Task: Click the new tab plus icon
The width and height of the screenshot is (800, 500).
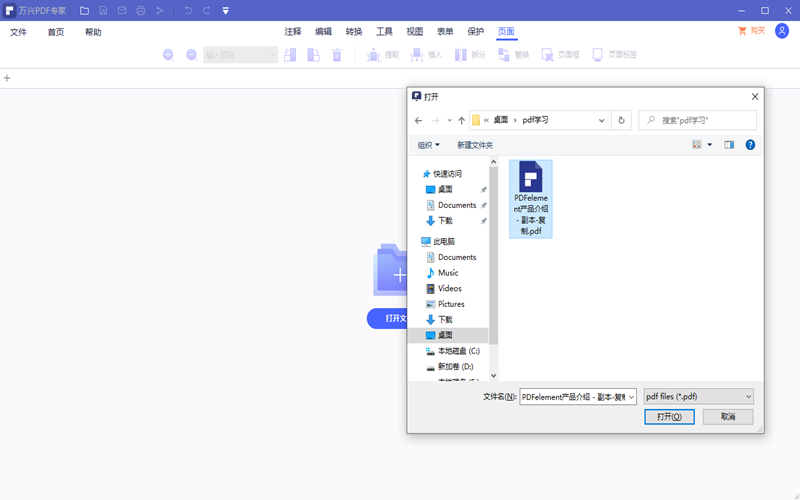Action: (7, 78)
